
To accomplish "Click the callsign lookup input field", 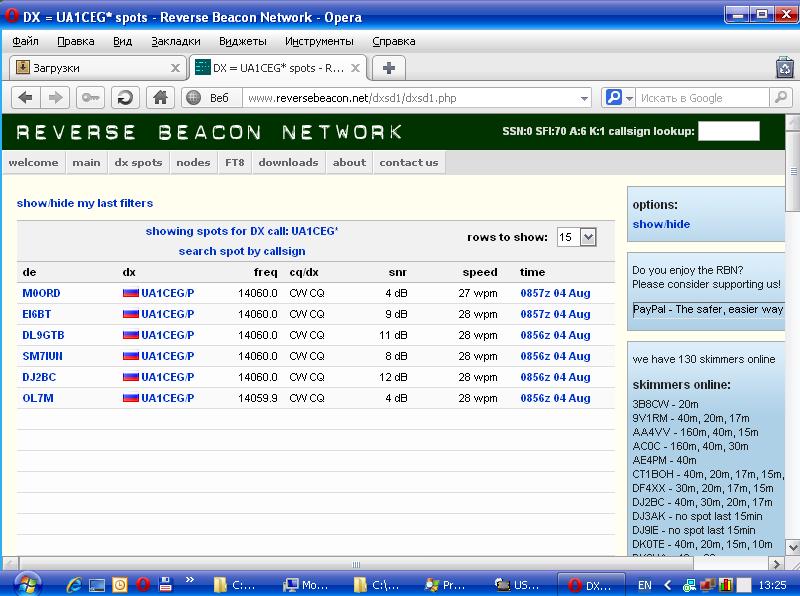I will click(x=729, y=131).
